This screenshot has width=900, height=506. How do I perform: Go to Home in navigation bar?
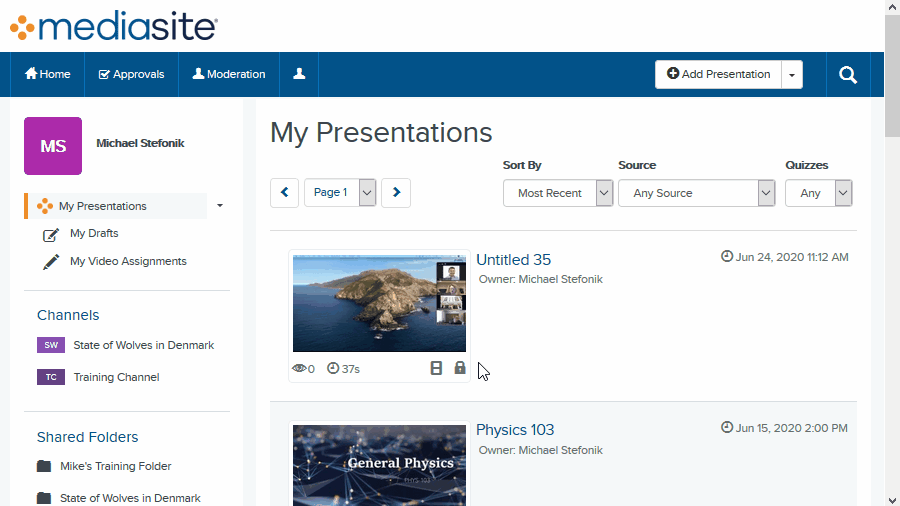[48, 74]
